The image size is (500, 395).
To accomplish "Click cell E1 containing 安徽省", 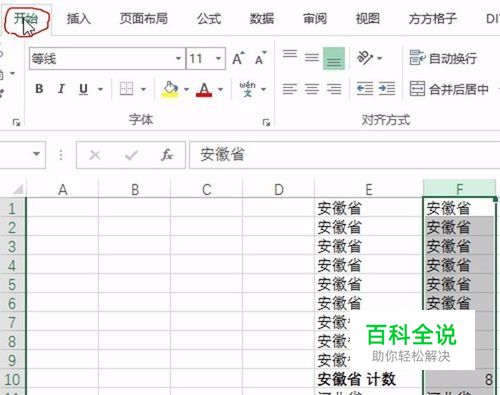I will (369, 208).
